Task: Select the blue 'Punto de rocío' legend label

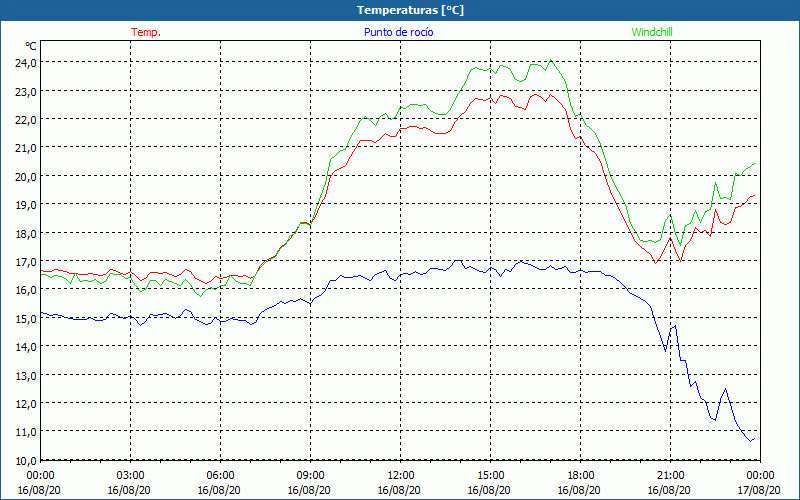Action: coord(398,32)
